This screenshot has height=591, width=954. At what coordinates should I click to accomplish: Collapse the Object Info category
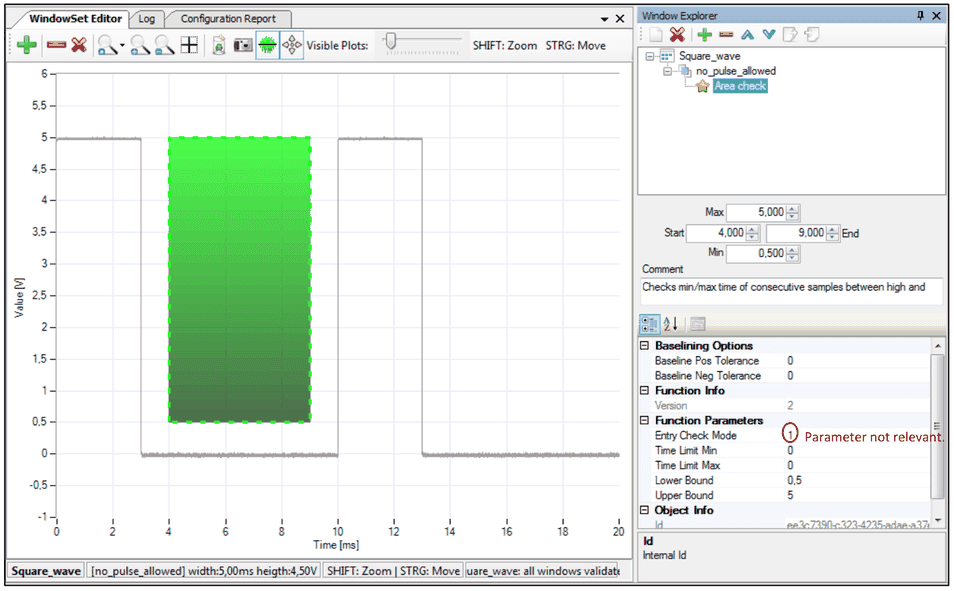click(x=644, y=510)
